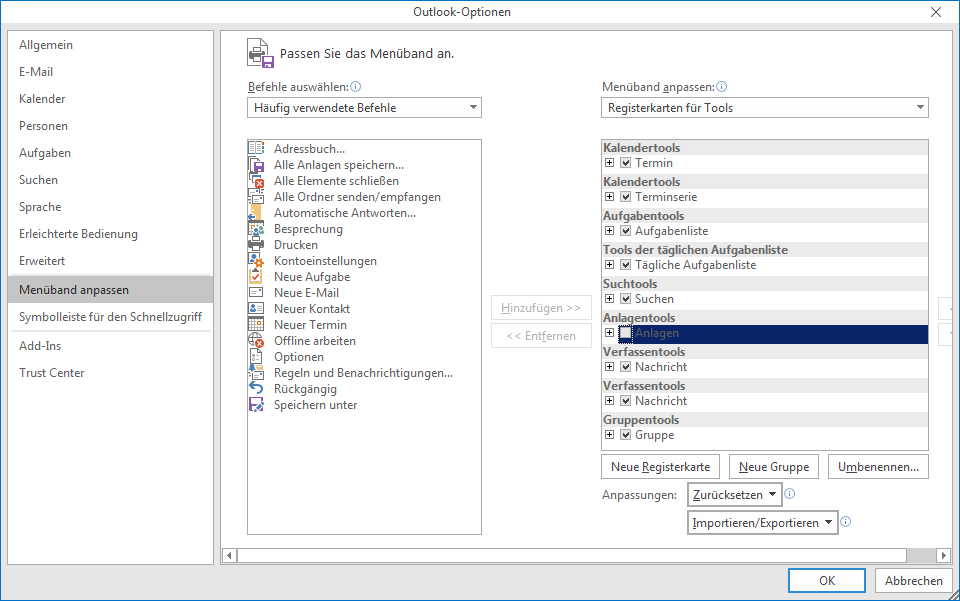Open the Befehle auswählen dropdown
The height and width of the screenshot is (601, 960).
click(364, 108)
